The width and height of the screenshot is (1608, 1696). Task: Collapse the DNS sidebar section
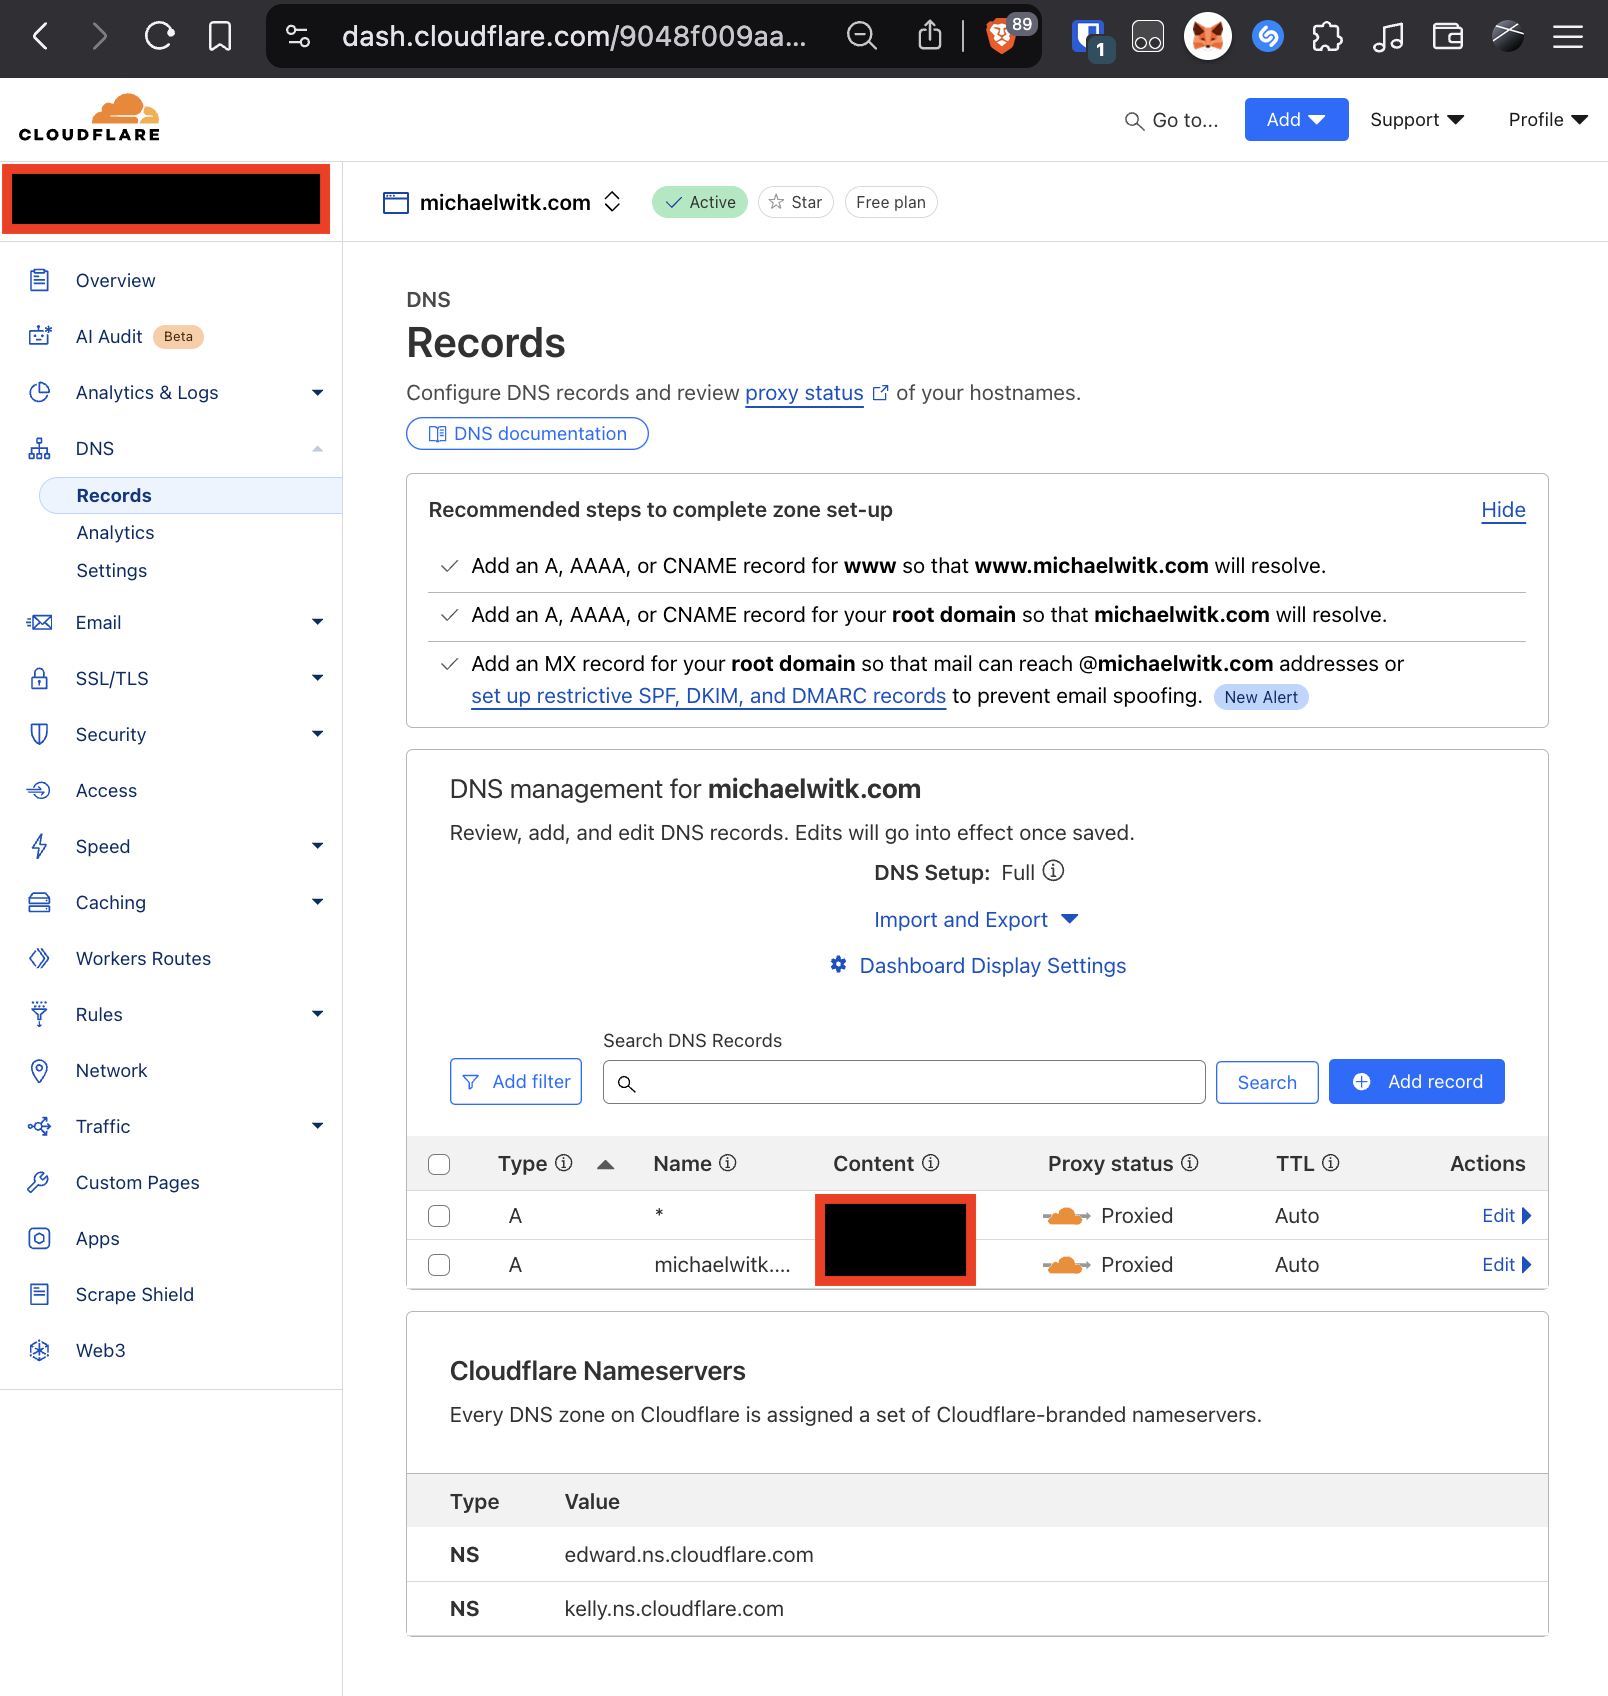(x=318, y=449)
